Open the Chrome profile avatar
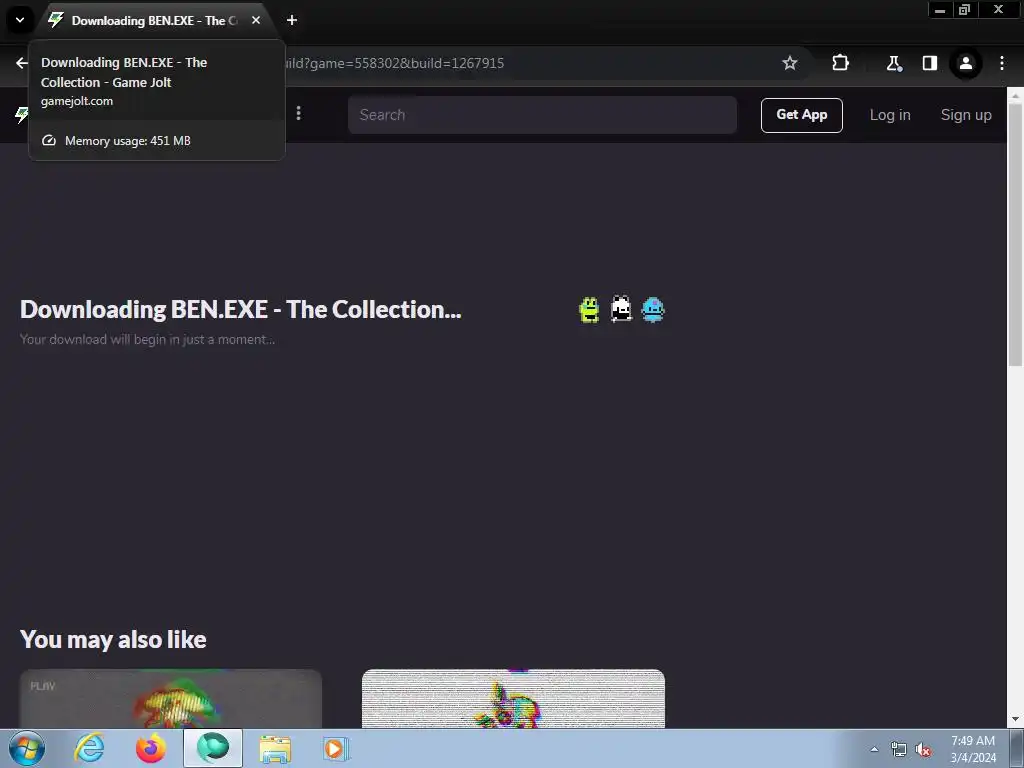This screenshot has width=1024, height=768. coord(965,63)
